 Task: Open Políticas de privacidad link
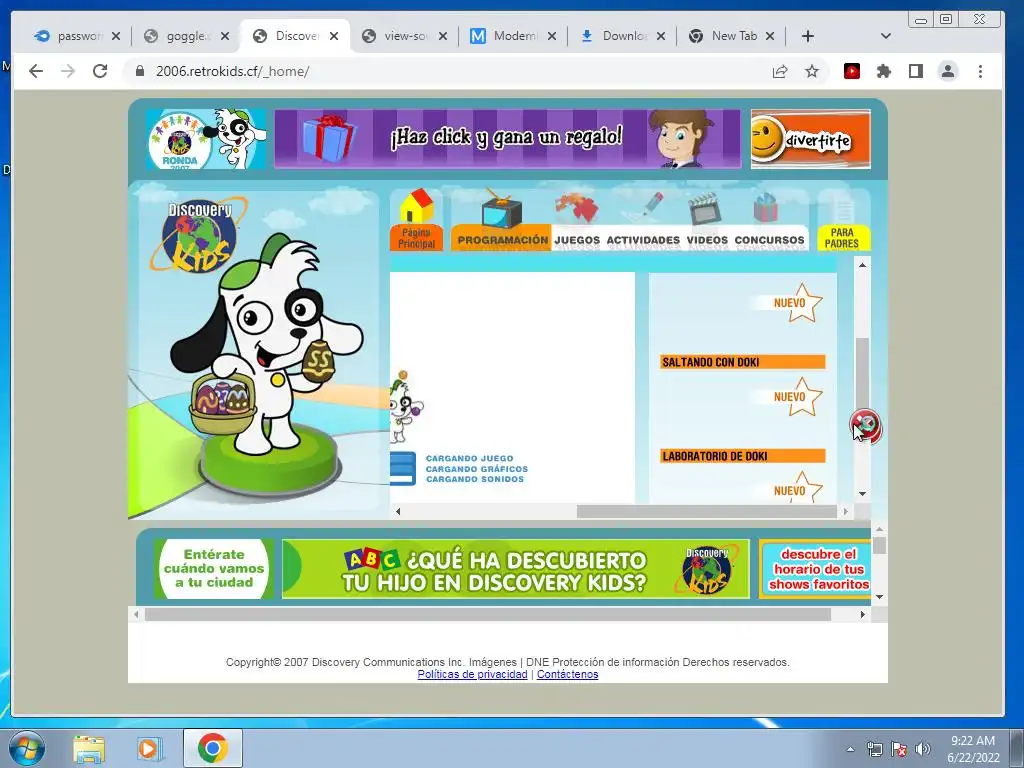[x=472, y=674]
